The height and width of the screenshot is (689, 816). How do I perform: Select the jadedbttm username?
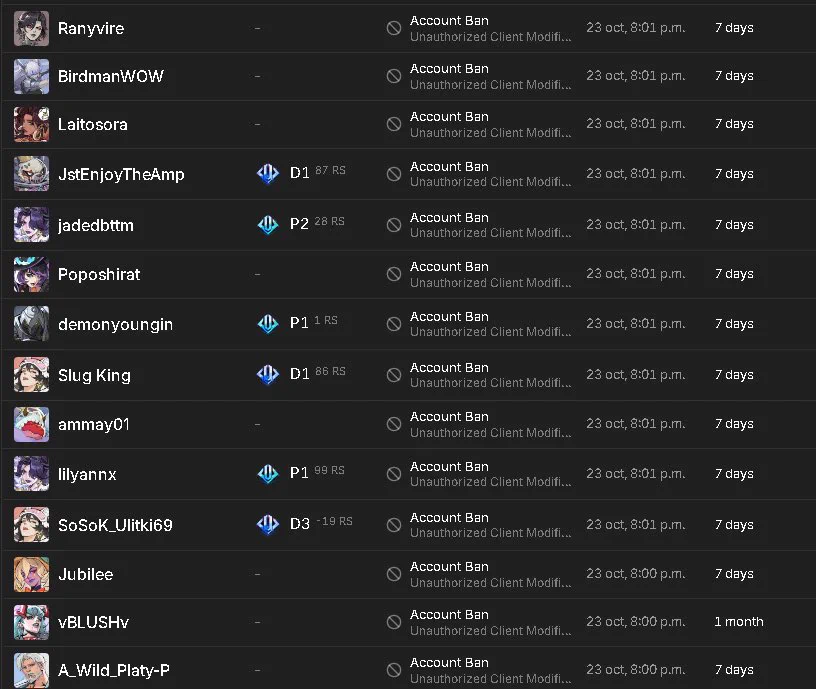click(96, 225)
